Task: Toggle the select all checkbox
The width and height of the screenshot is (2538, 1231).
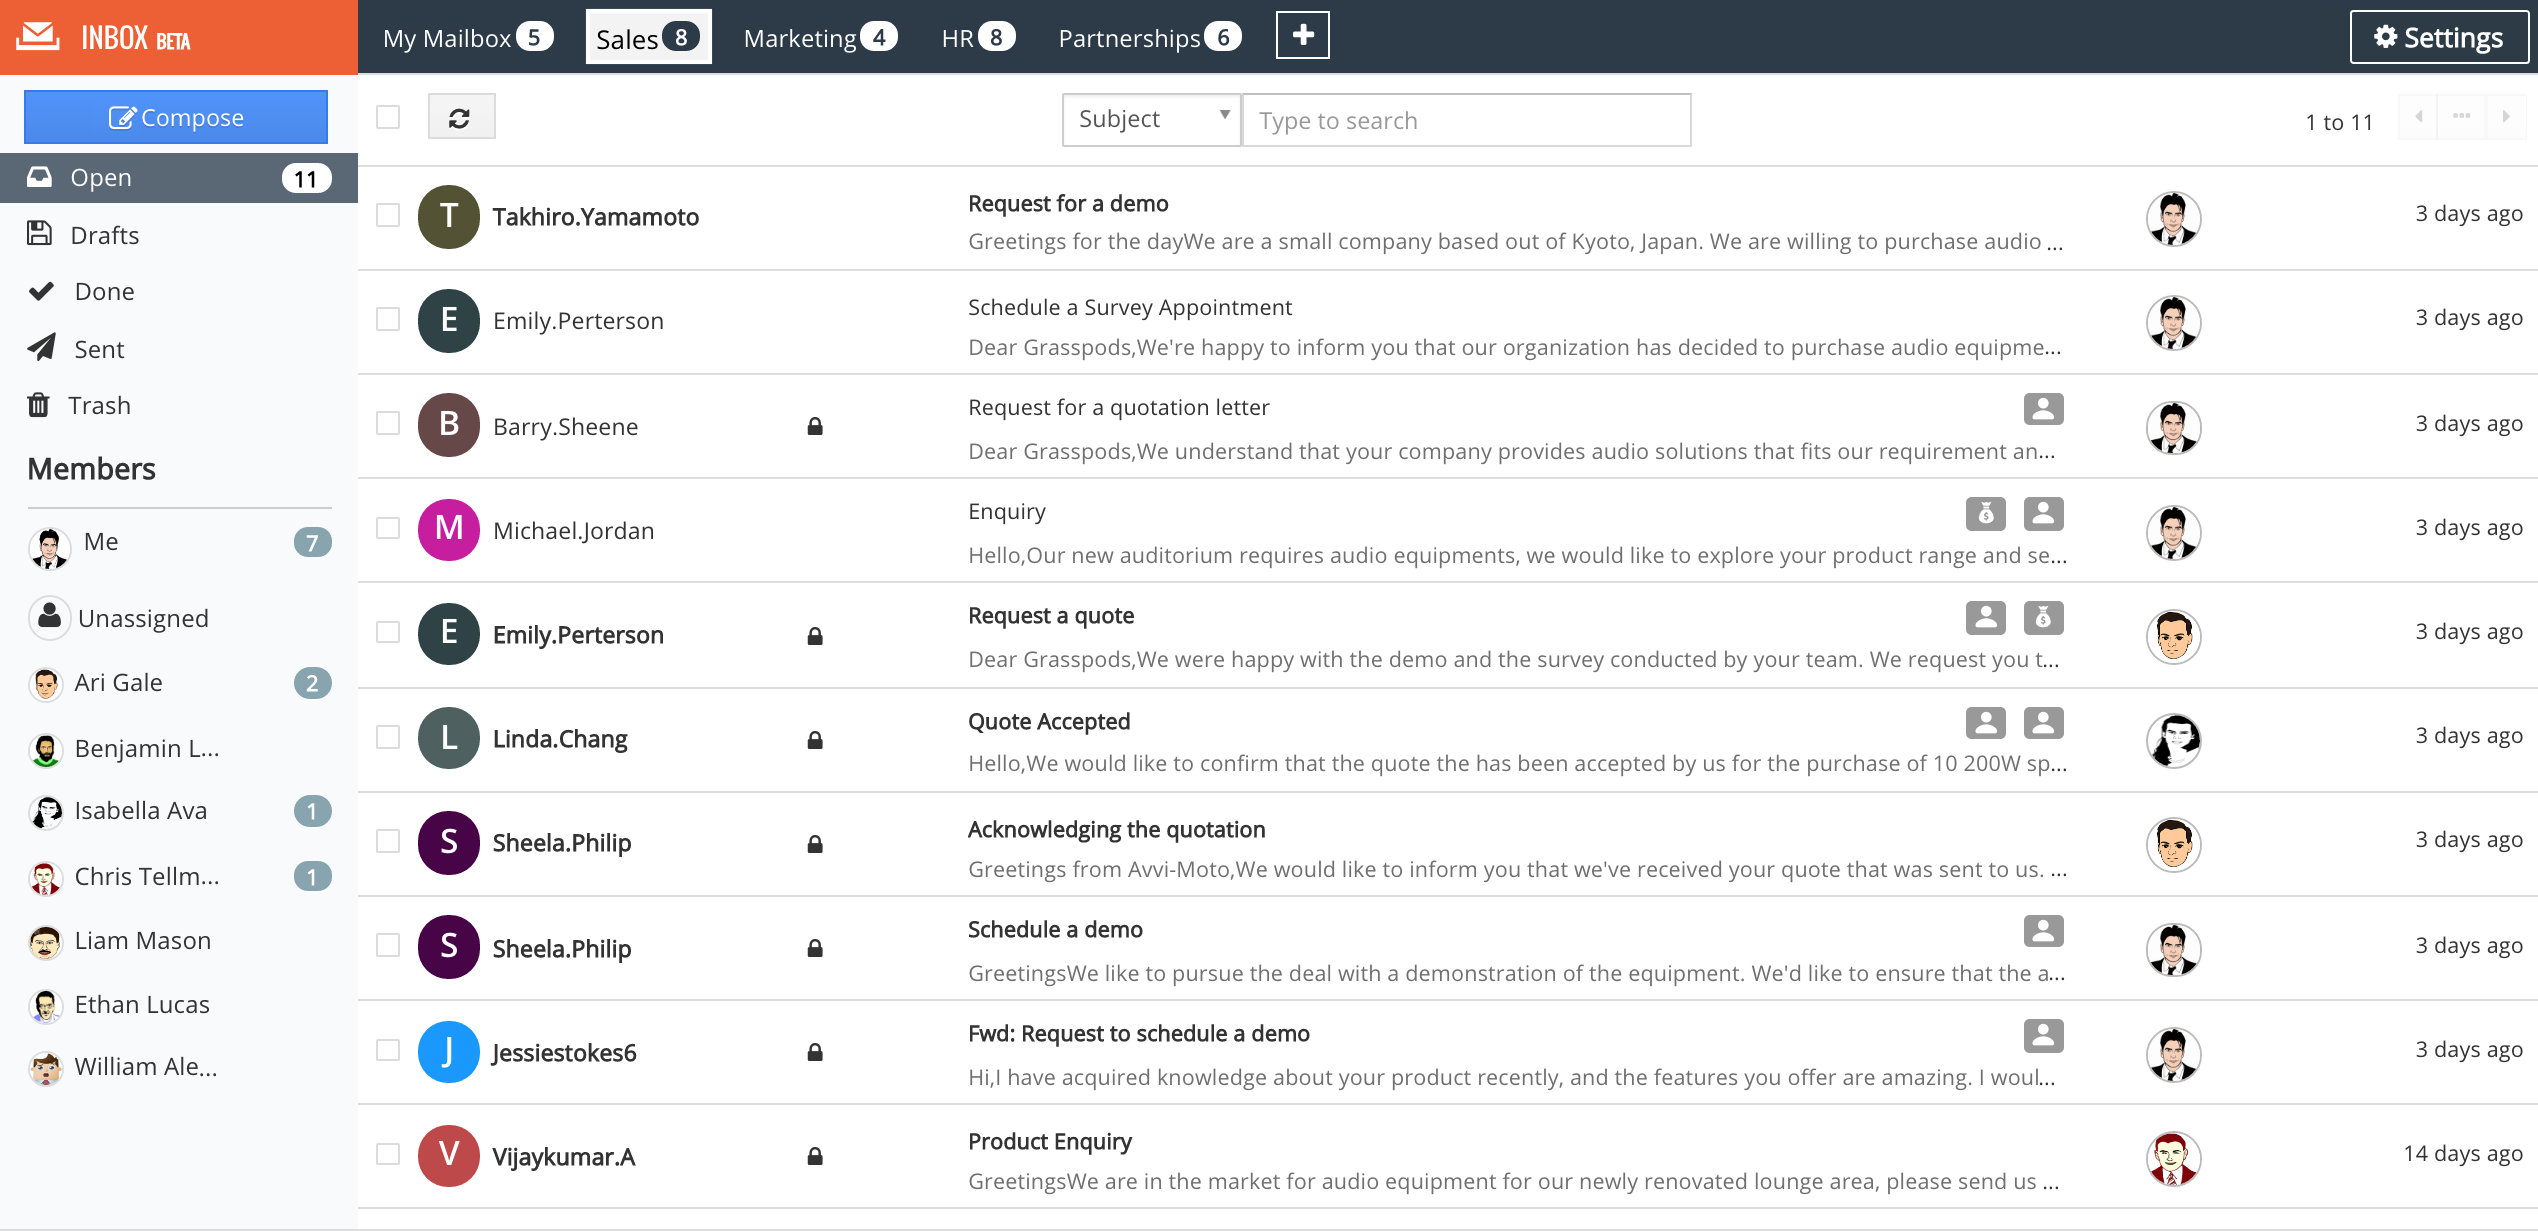Action: click(x=388, y=116)
